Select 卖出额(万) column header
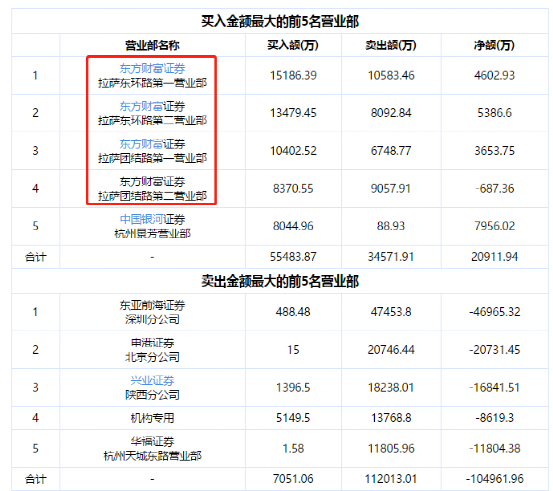This screenshot has height=491, width=553. point(391,45)
